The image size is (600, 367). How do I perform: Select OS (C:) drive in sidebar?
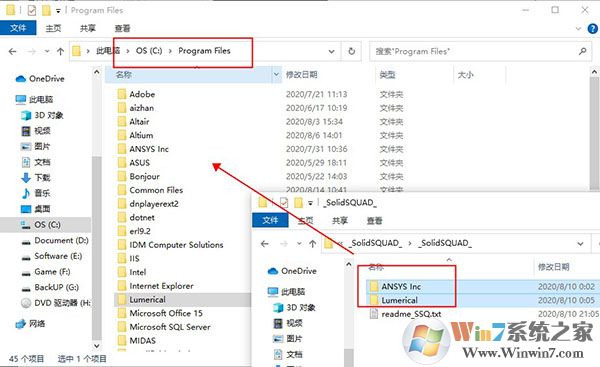click(x=45, y=225)
